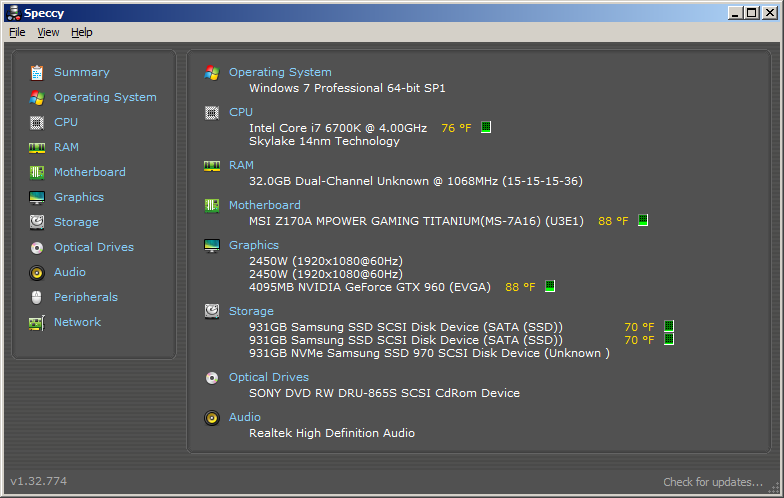784x498 pixels.
Task: Go to Operating System section in sidebar
Action: tap(105, 97)
